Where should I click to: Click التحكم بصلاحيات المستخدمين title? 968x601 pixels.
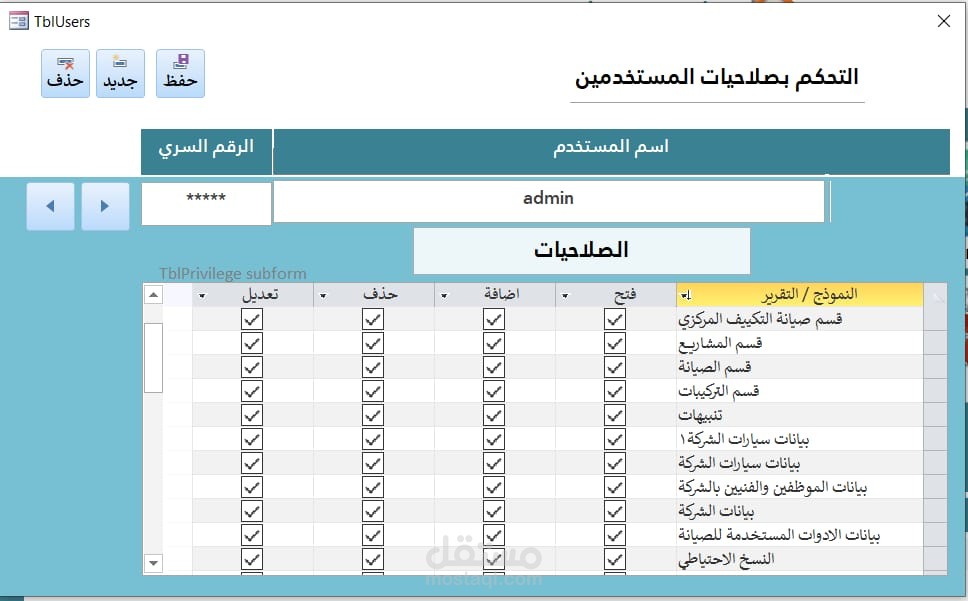717,77
